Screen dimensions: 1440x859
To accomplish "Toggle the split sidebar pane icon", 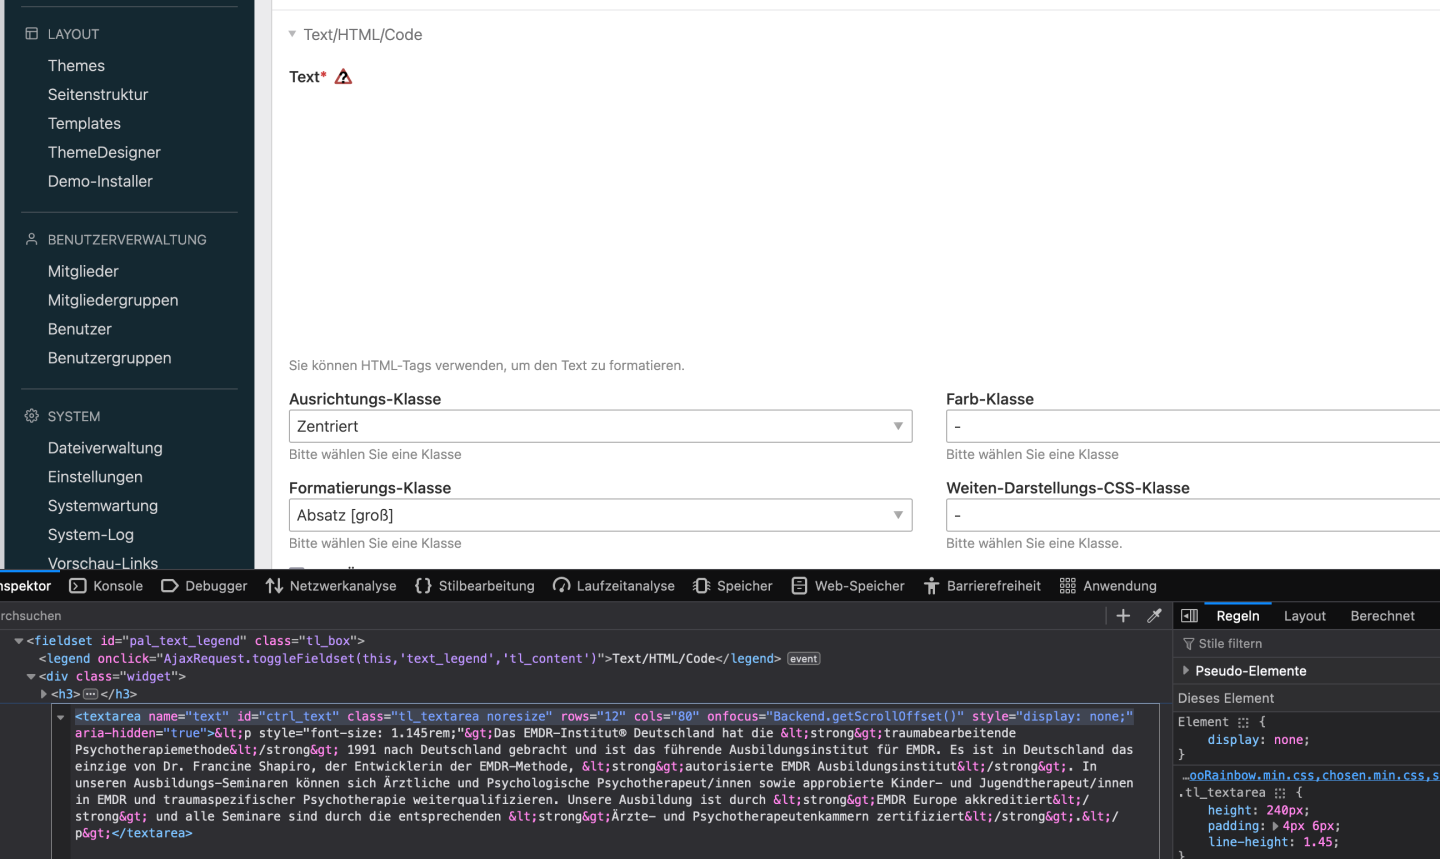I will click(x=1189, y=616).
